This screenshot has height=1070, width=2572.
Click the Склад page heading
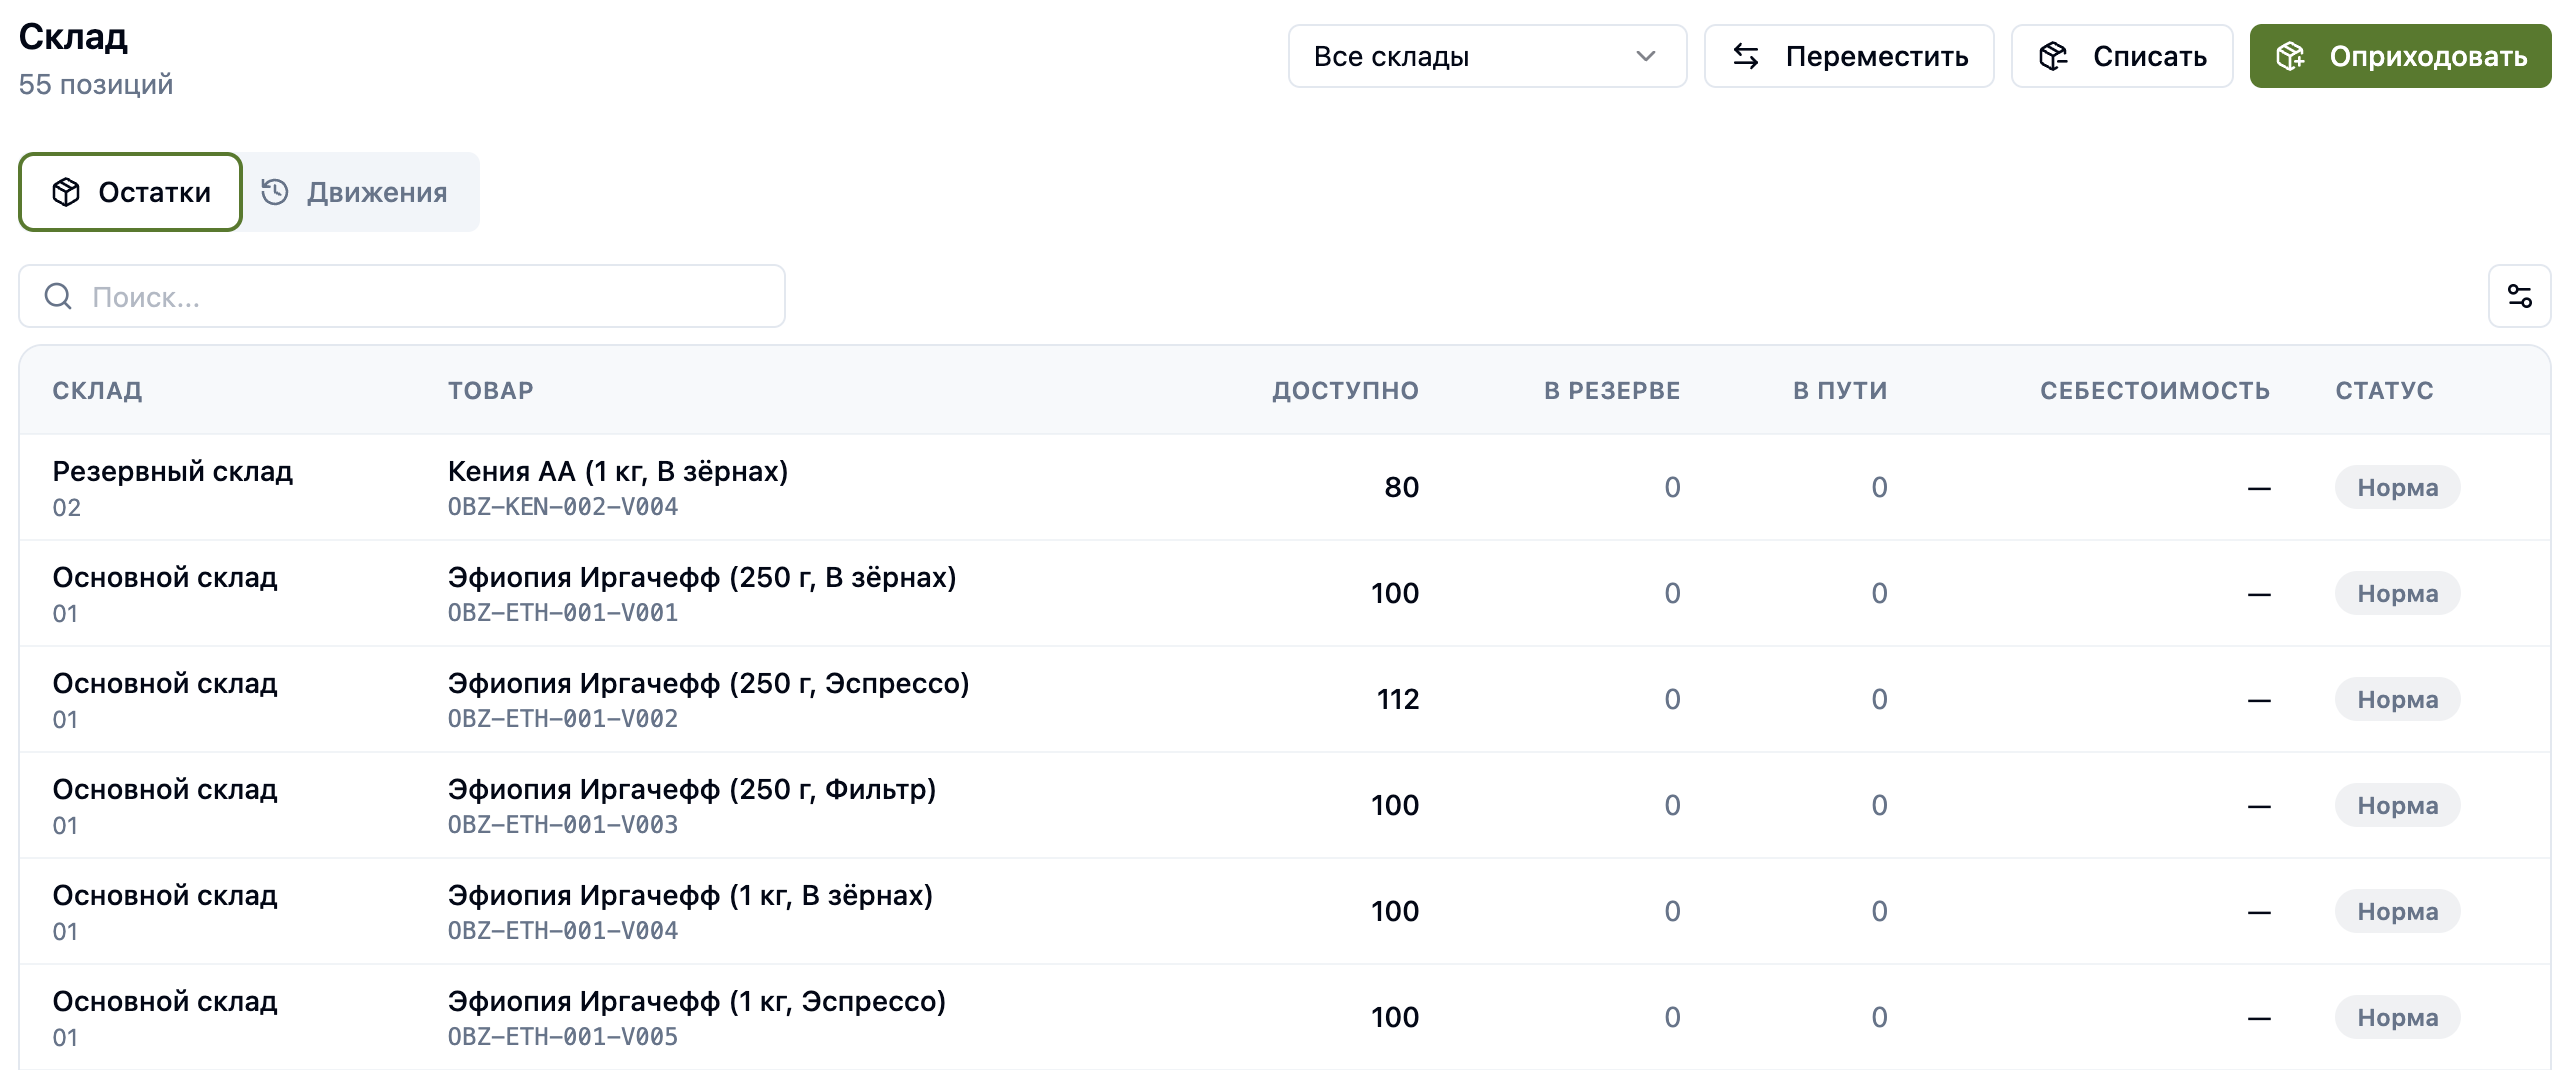73,37
